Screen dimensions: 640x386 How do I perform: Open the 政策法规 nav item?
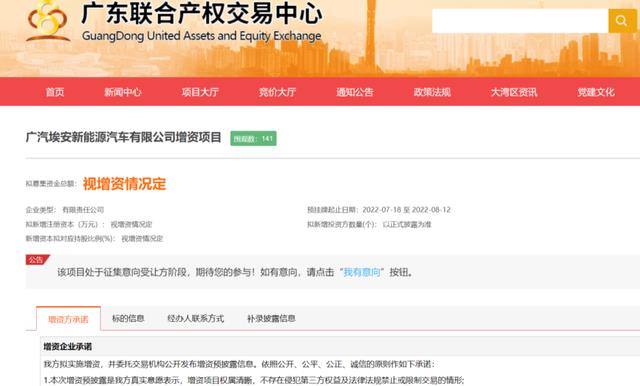(x=432, y=92)
